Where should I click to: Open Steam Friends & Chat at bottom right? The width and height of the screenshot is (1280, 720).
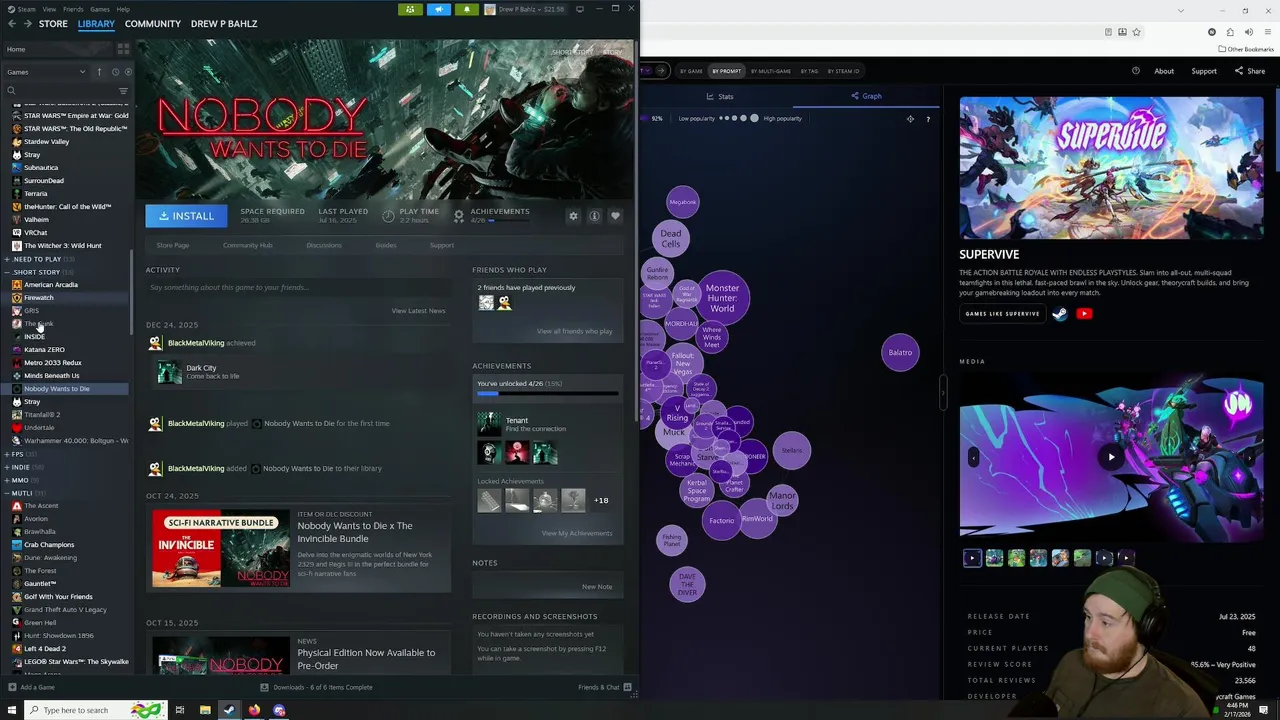pyautogui.click(x=604, y=687)
